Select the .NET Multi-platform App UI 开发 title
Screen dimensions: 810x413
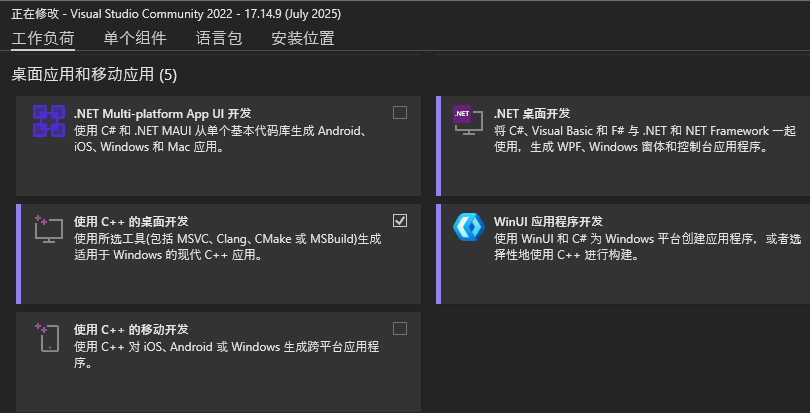tap(163, 113)
